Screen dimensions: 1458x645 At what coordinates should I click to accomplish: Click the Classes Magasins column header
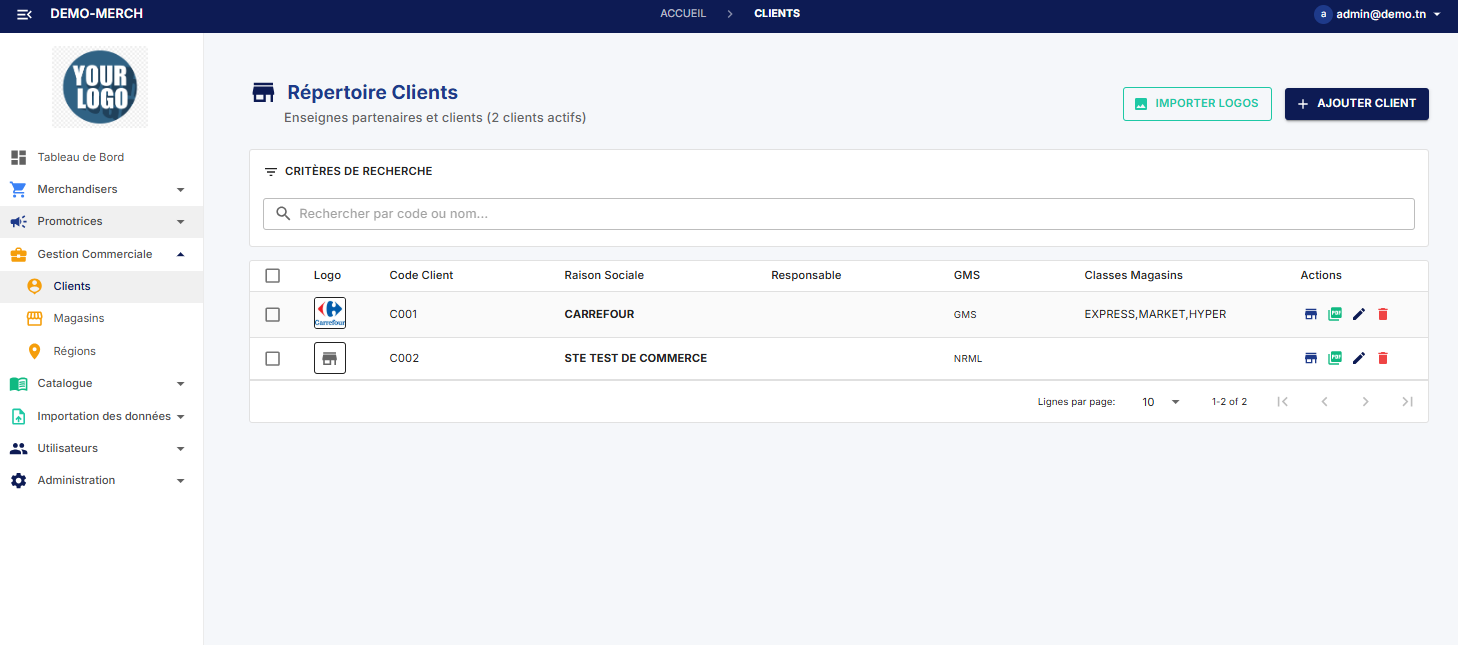tap(1133, 275)
